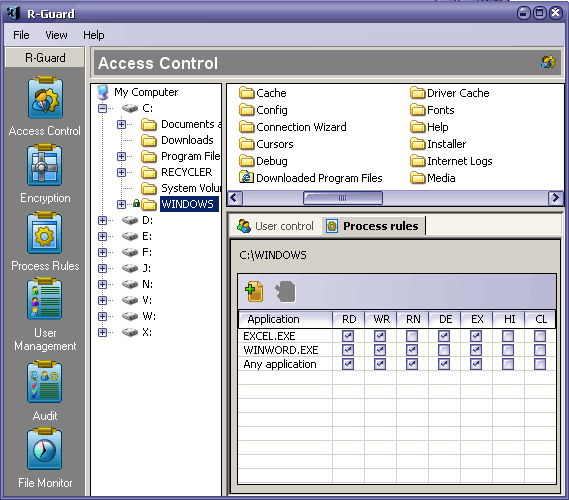Enable RN permission for EXCEL.EXE

412,336
